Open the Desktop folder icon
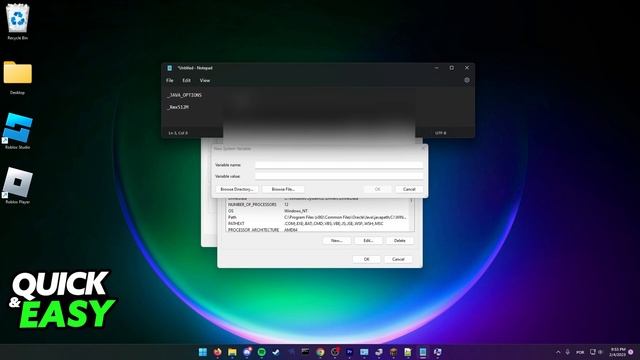 [18, 77]
